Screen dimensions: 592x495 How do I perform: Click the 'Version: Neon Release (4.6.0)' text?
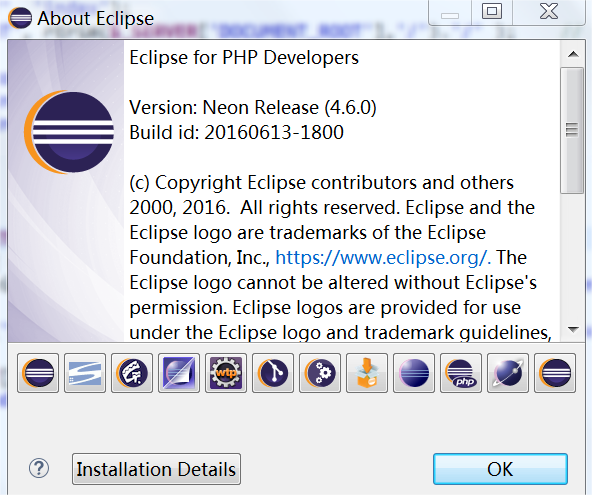tap(253, 108)
